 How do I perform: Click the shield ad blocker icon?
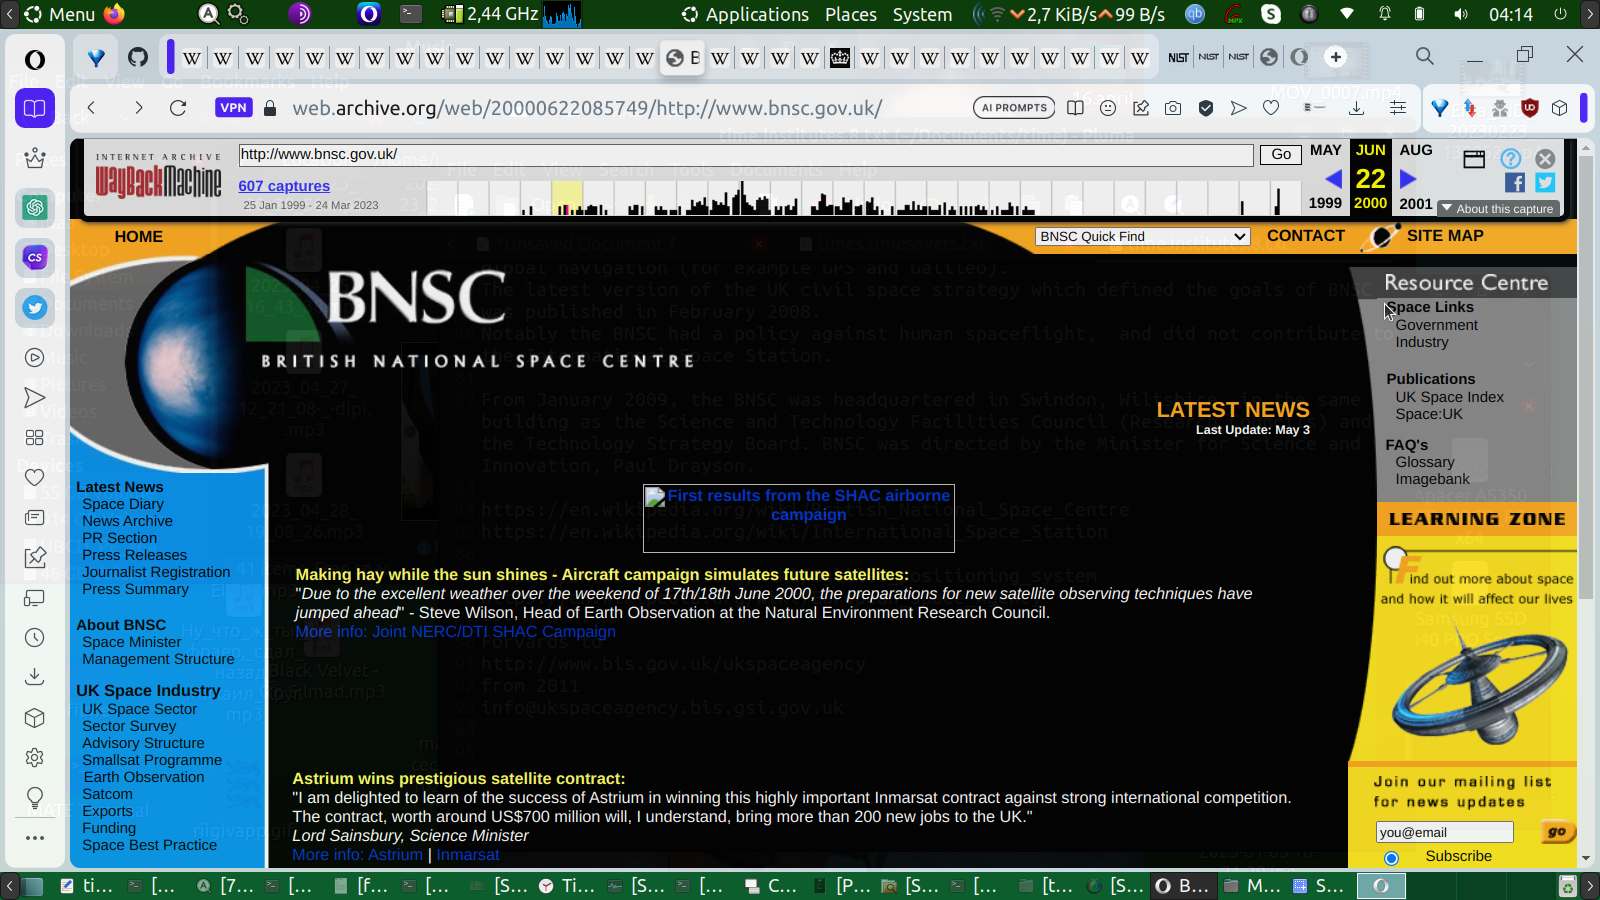[1206, 108]
